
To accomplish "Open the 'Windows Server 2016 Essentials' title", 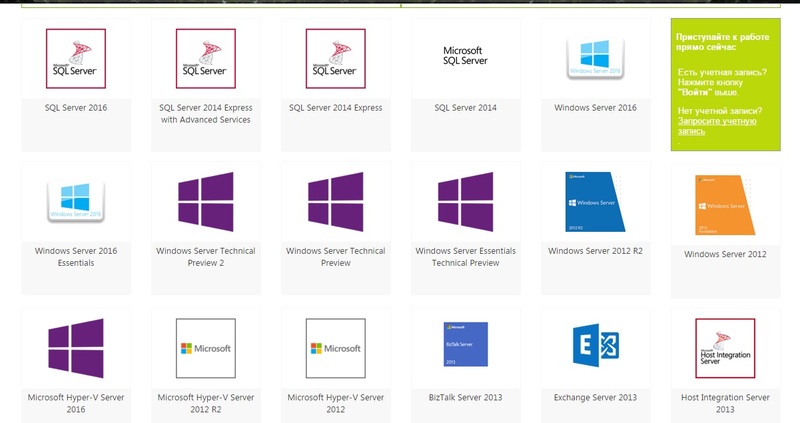I will 76,257.
